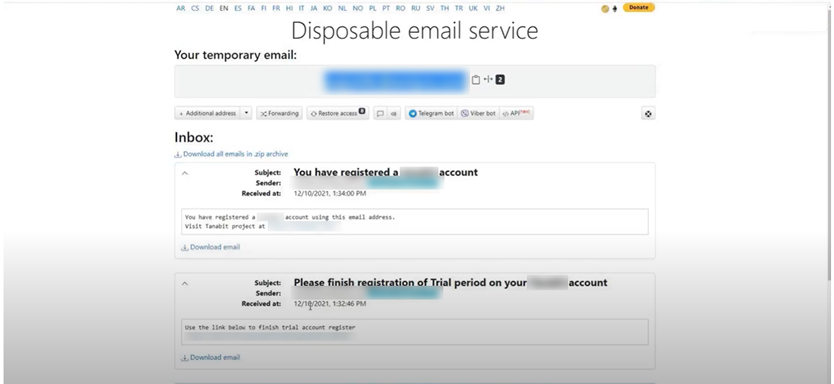Click the yellow Donate button
Viewport: 834px width, 384px height.
[x=639, y=7]
